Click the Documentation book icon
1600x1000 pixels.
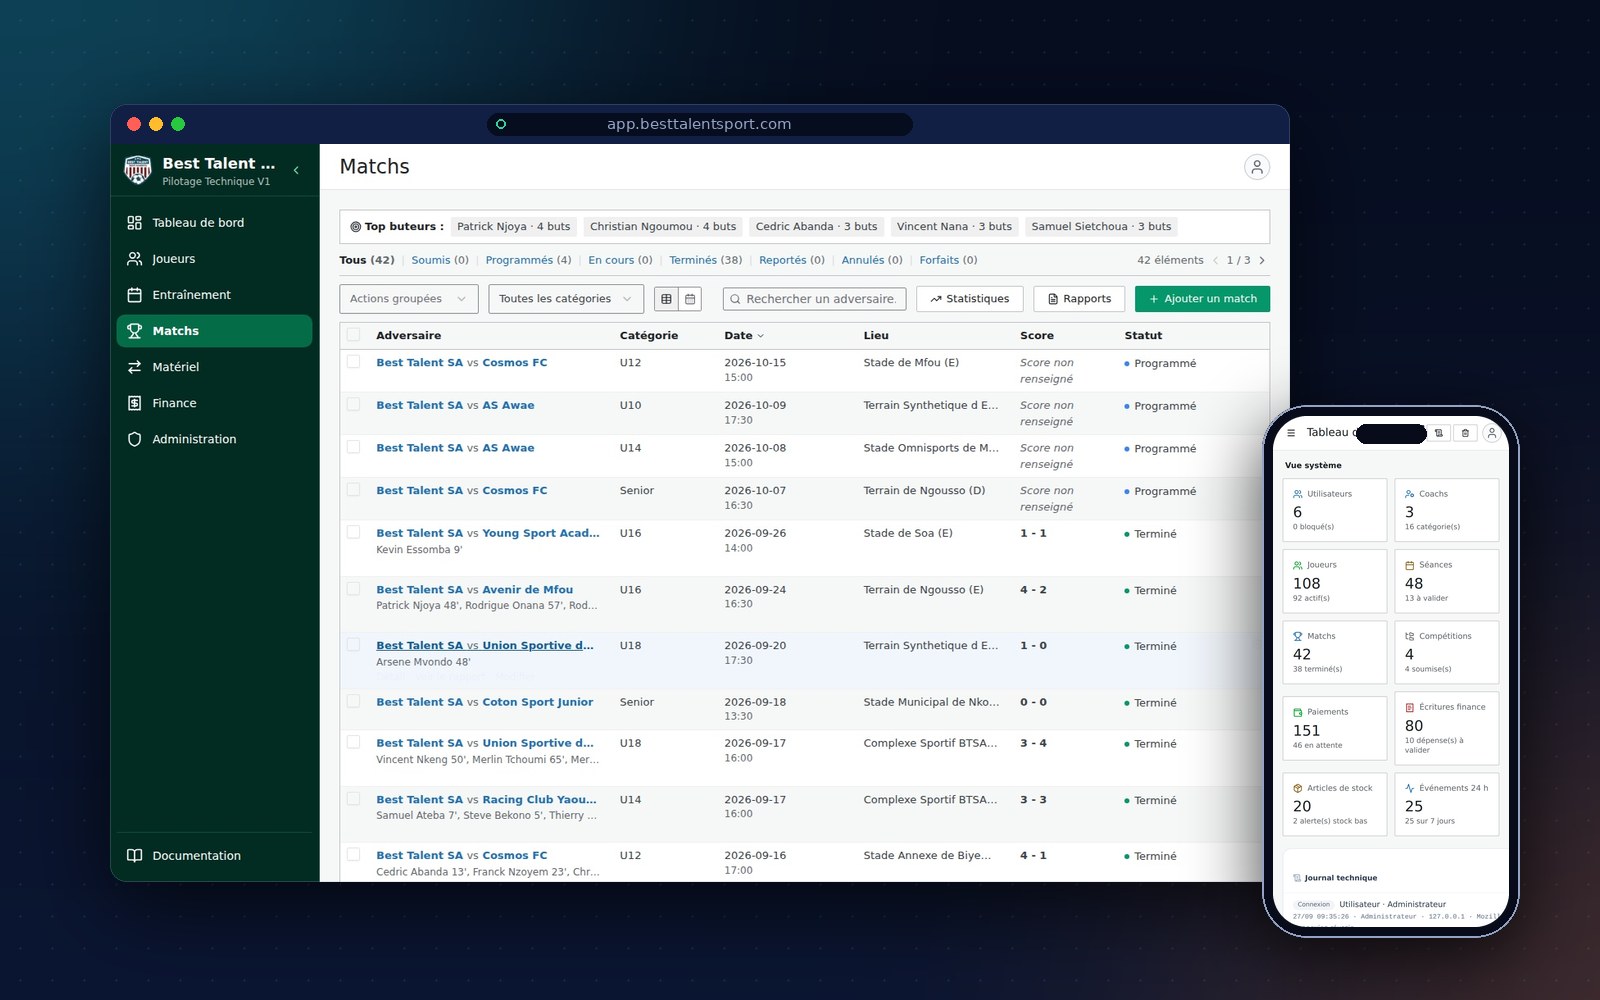134,856
